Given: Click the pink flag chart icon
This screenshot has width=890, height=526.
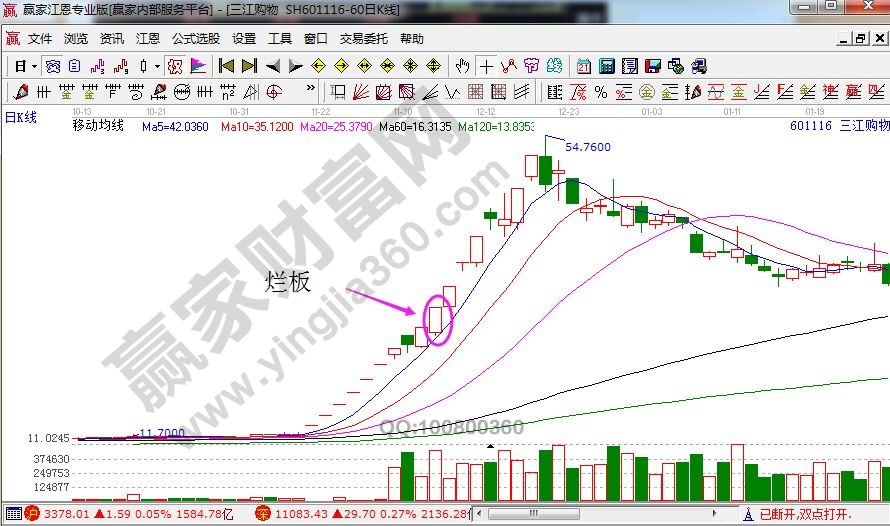Looking at the screenshot, I should [198, 66].
